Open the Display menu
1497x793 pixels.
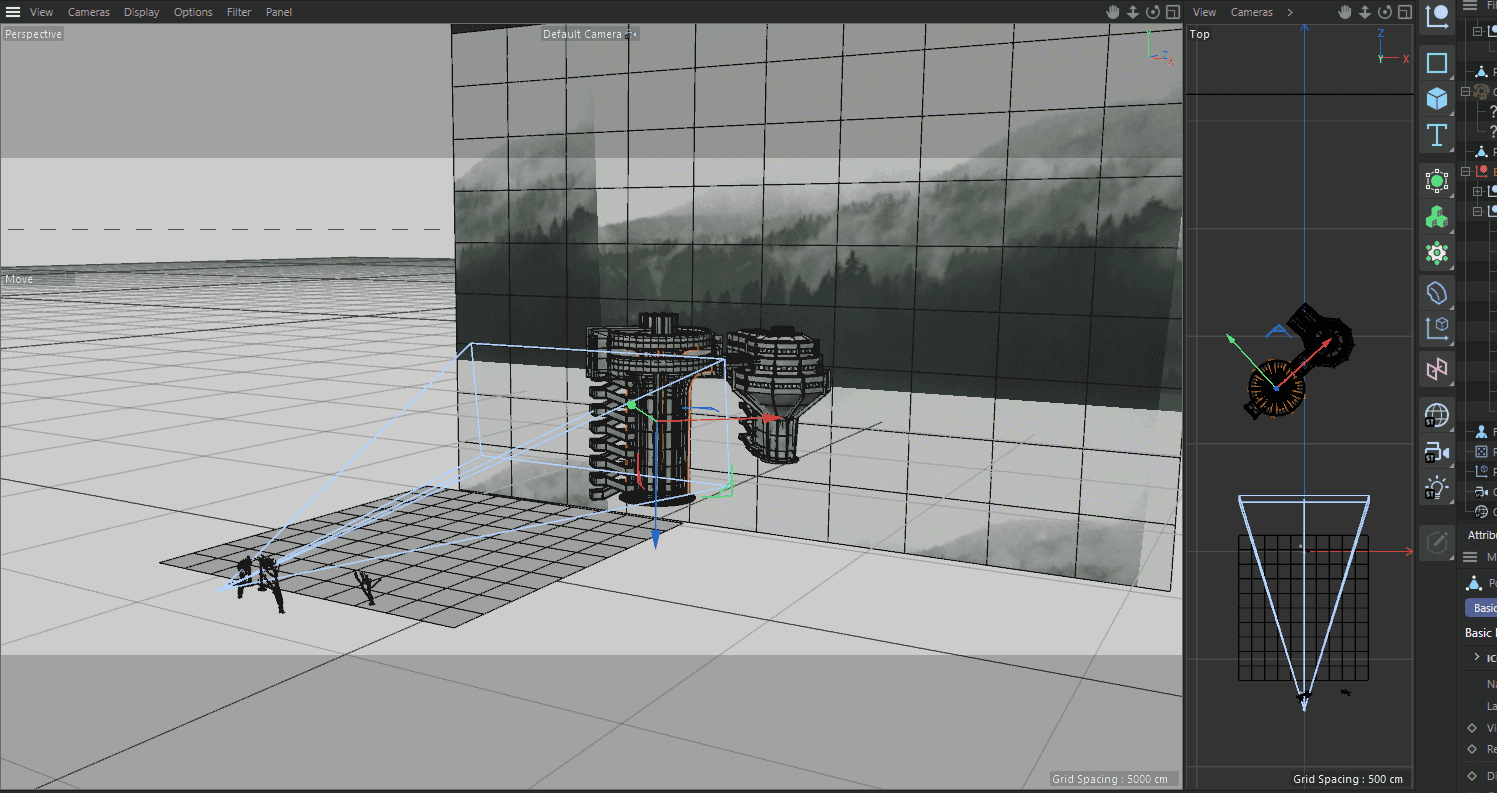(141, 12)
